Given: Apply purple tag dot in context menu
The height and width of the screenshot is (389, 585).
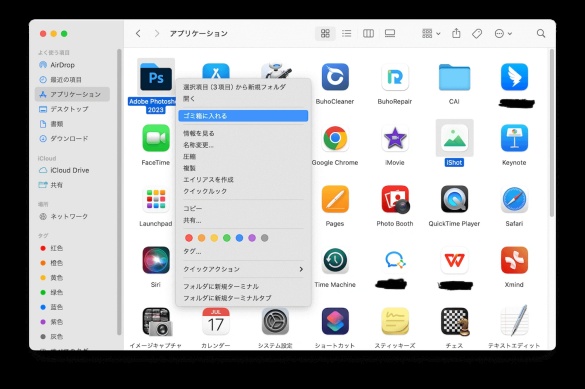Looking at the screenshot, I should click(252, 238).
